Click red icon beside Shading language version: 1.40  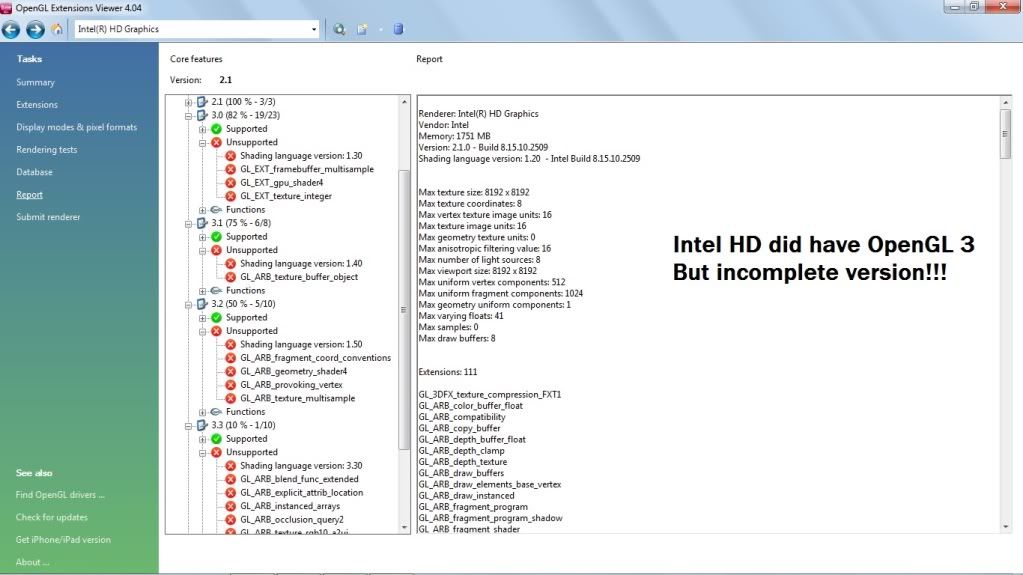click(x=230, y=264)
